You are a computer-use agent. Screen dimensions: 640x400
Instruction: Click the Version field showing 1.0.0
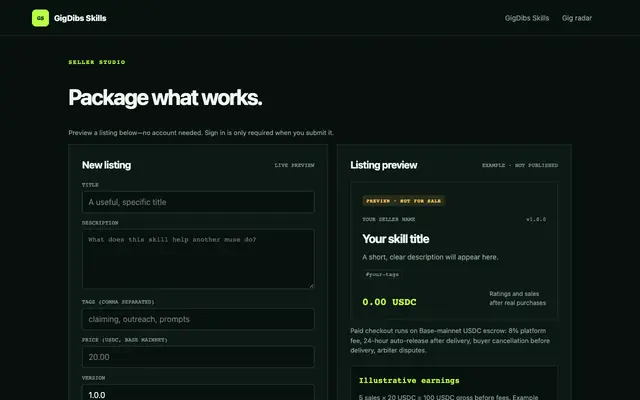(198, 393)
